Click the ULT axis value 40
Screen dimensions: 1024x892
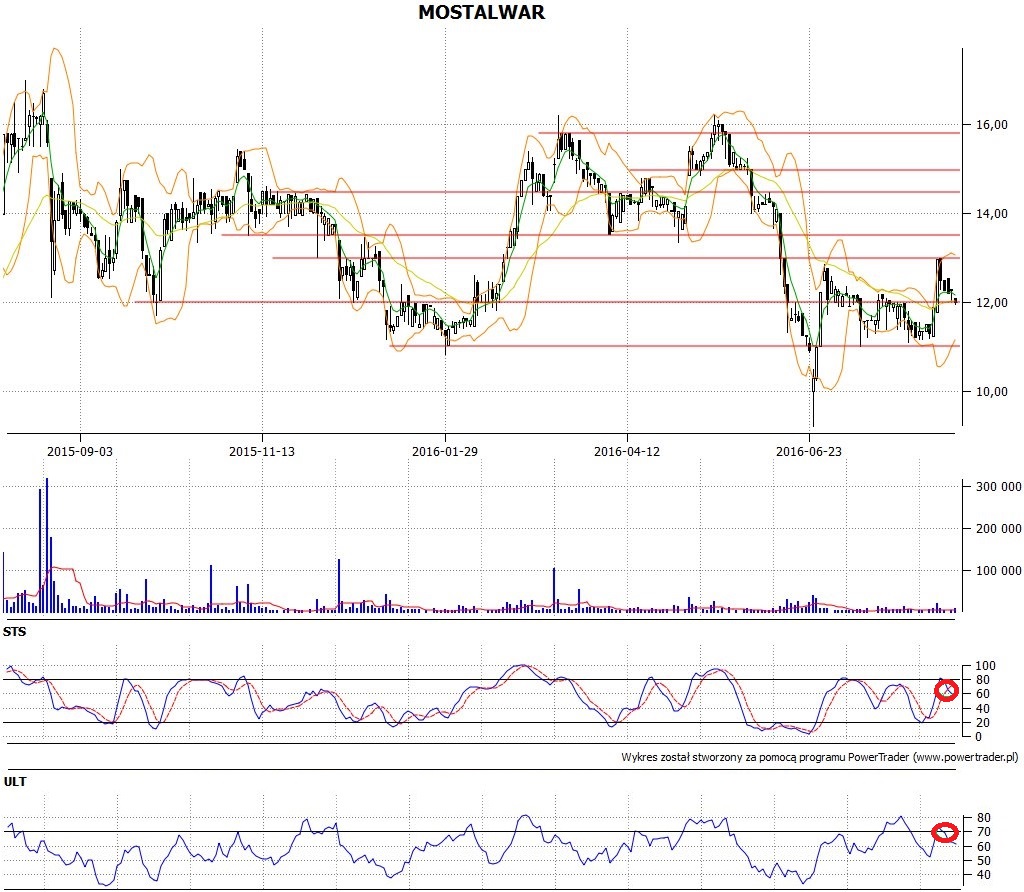click(x=983, y=875)
